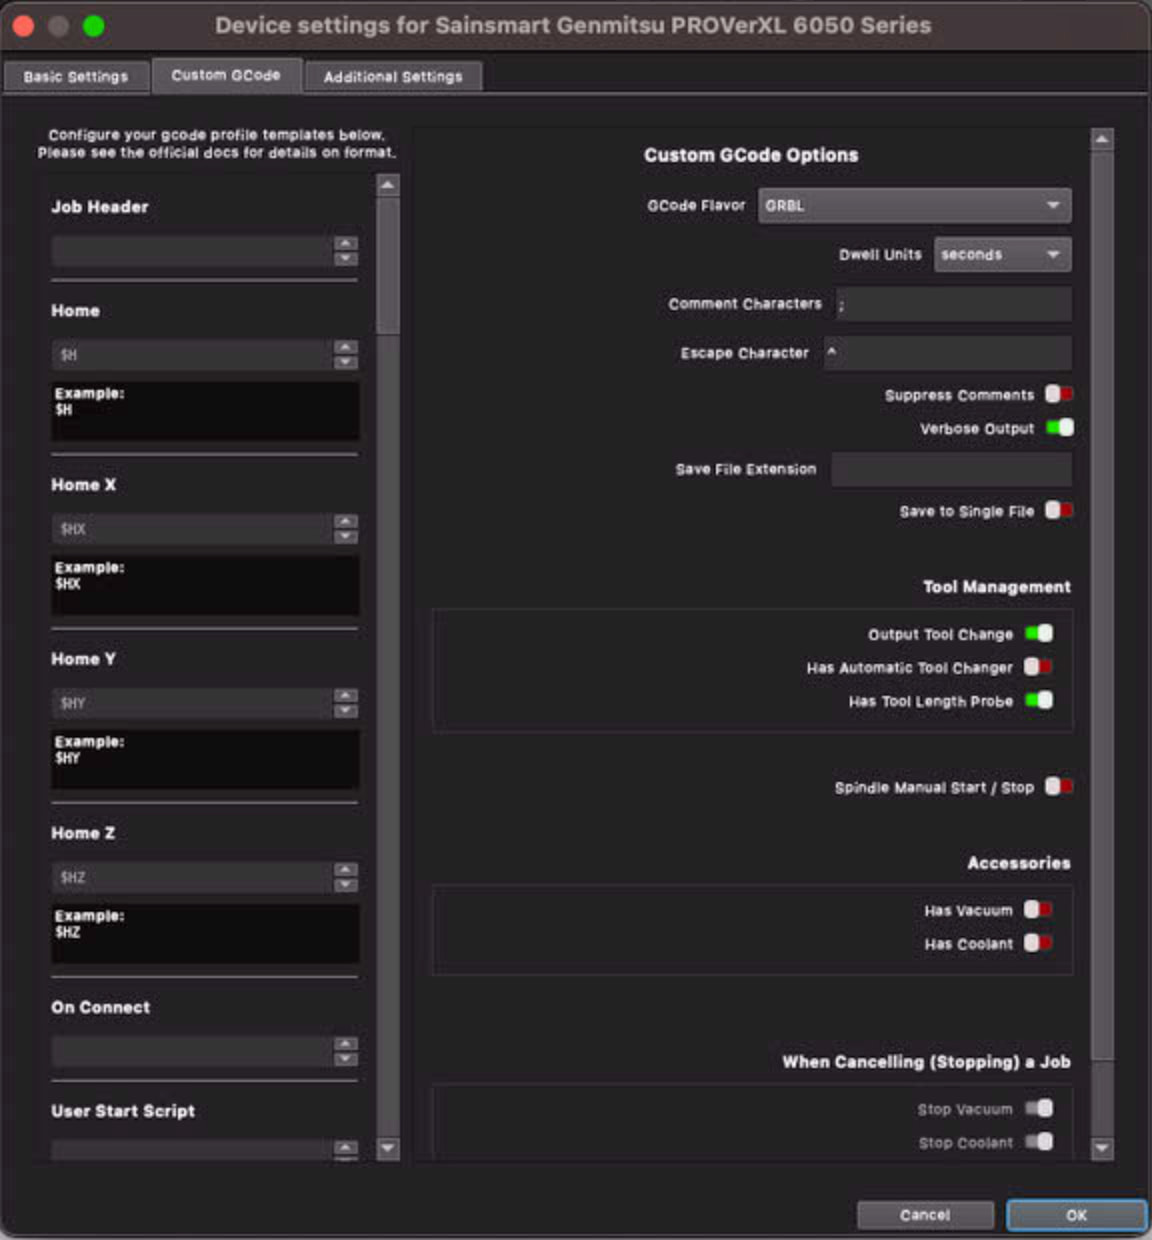
Task: Click up arrow on Home X stepper
Action: coord(345,521)
